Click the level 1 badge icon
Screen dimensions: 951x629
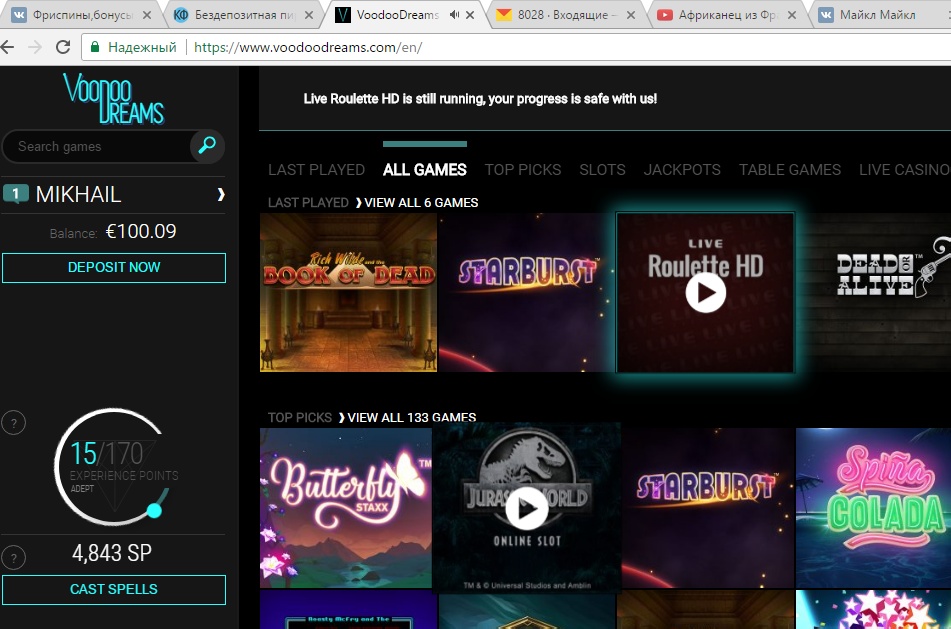16,194
